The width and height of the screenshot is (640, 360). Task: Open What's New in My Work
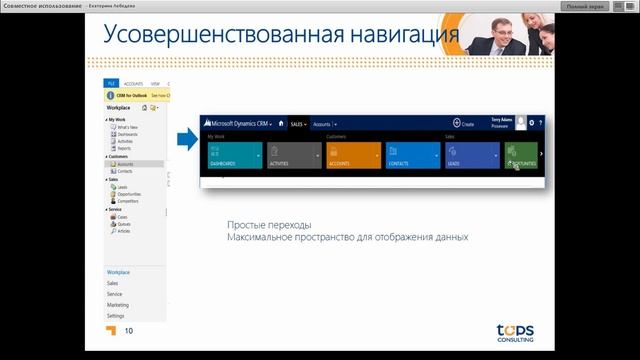[x=124, y=127]
